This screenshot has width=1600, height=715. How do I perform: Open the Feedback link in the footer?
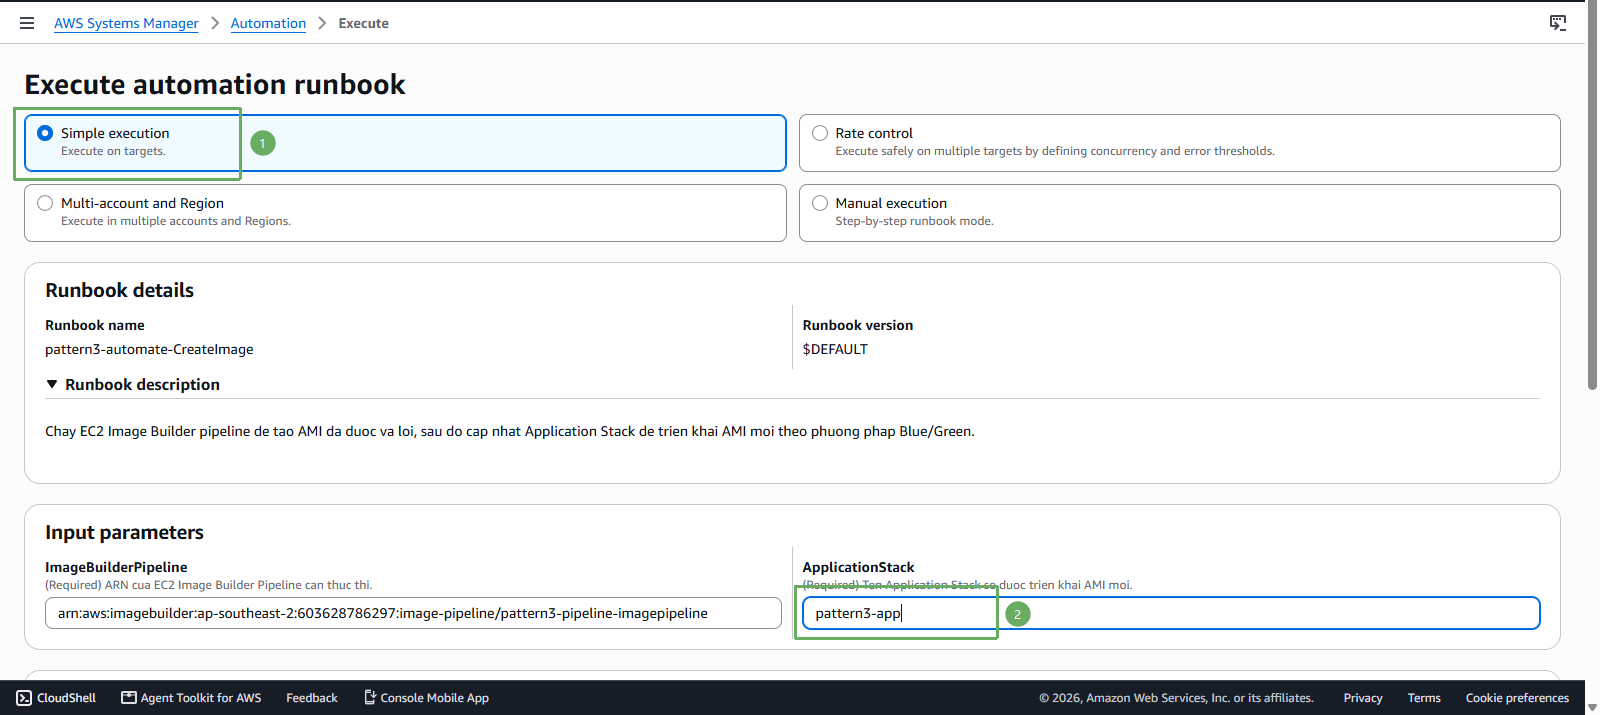pyautogui.click(x=312, y=698)
